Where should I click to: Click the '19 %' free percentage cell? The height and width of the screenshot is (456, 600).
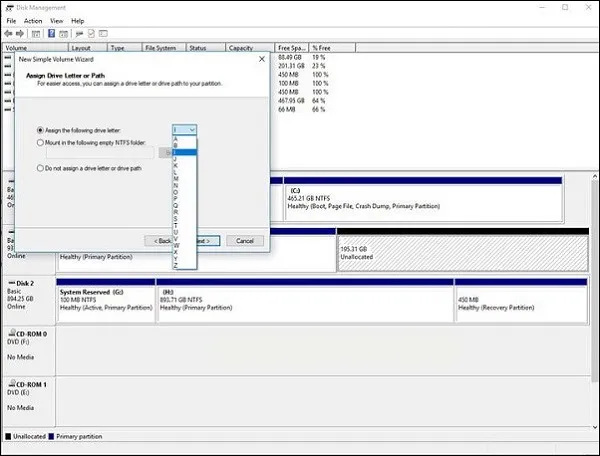[319, 57]
